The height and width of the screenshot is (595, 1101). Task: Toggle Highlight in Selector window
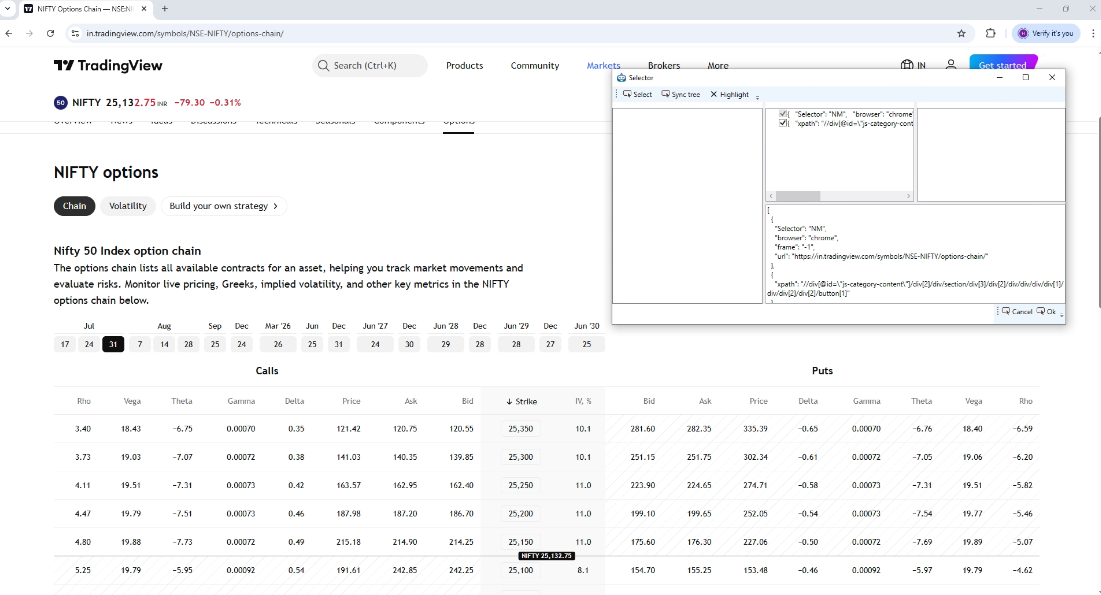pyautogui.click(x=730, y=94)
